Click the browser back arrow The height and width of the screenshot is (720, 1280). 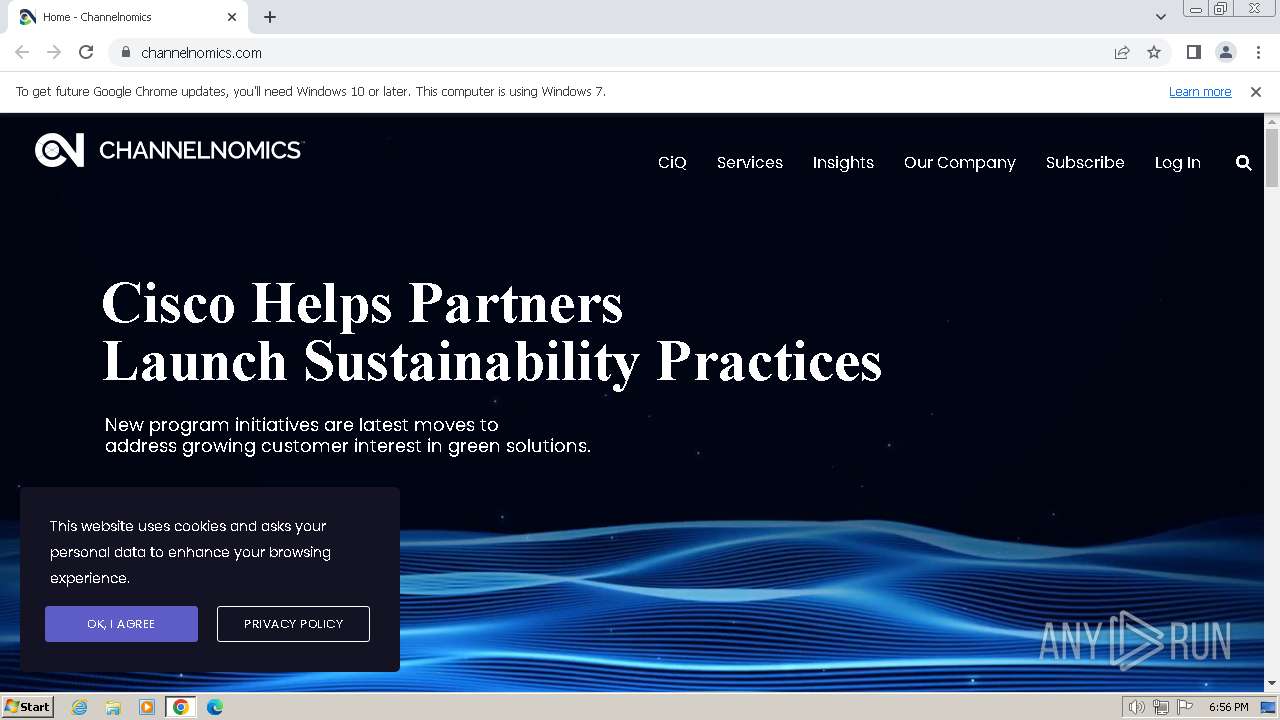(x=22, y=52)
